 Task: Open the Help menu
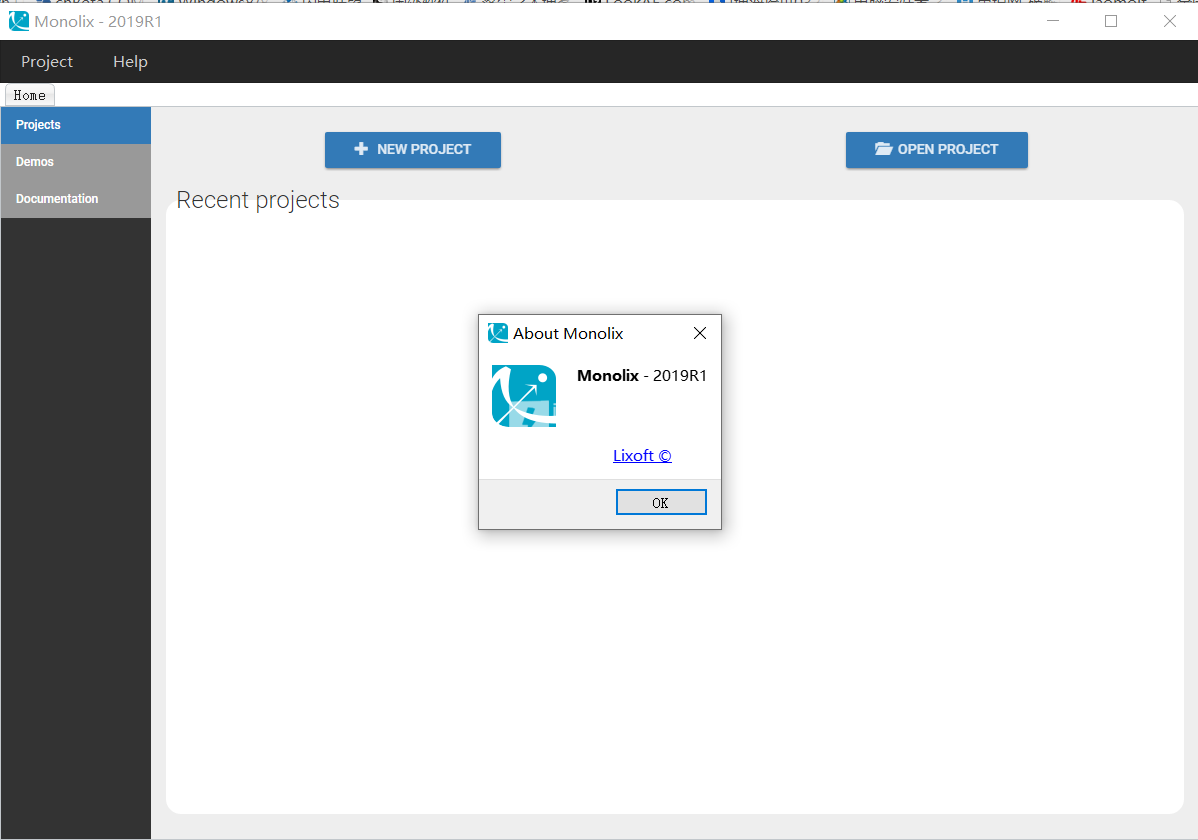[x=131, y=62]
